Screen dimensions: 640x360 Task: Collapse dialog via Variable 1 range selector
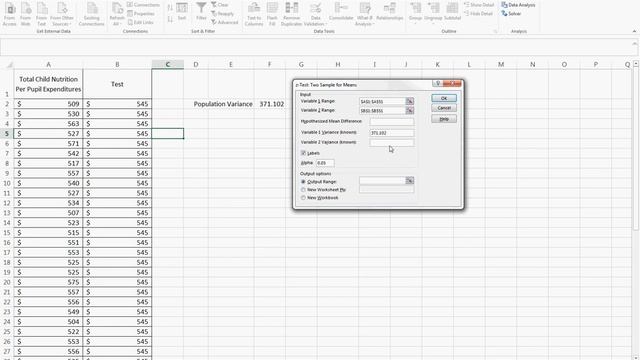pos(409,101)
